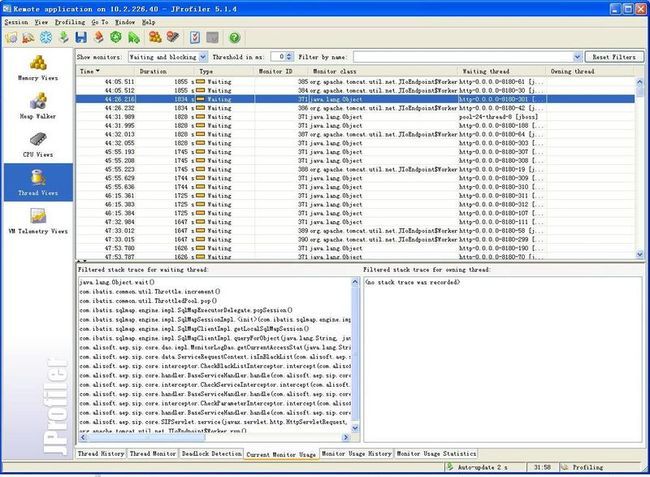Image resolution: width=650 pixels, height=477 pixels.
Task: Sort by the Duration column header
Action: (x=165, y=71)
